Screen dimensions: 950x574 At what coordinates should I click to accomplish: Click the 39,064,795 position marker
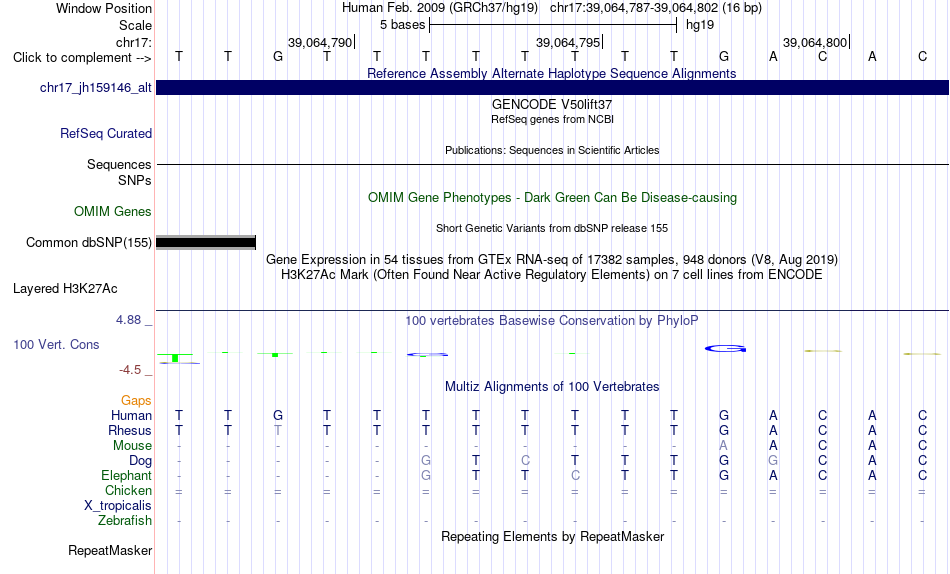568,42
